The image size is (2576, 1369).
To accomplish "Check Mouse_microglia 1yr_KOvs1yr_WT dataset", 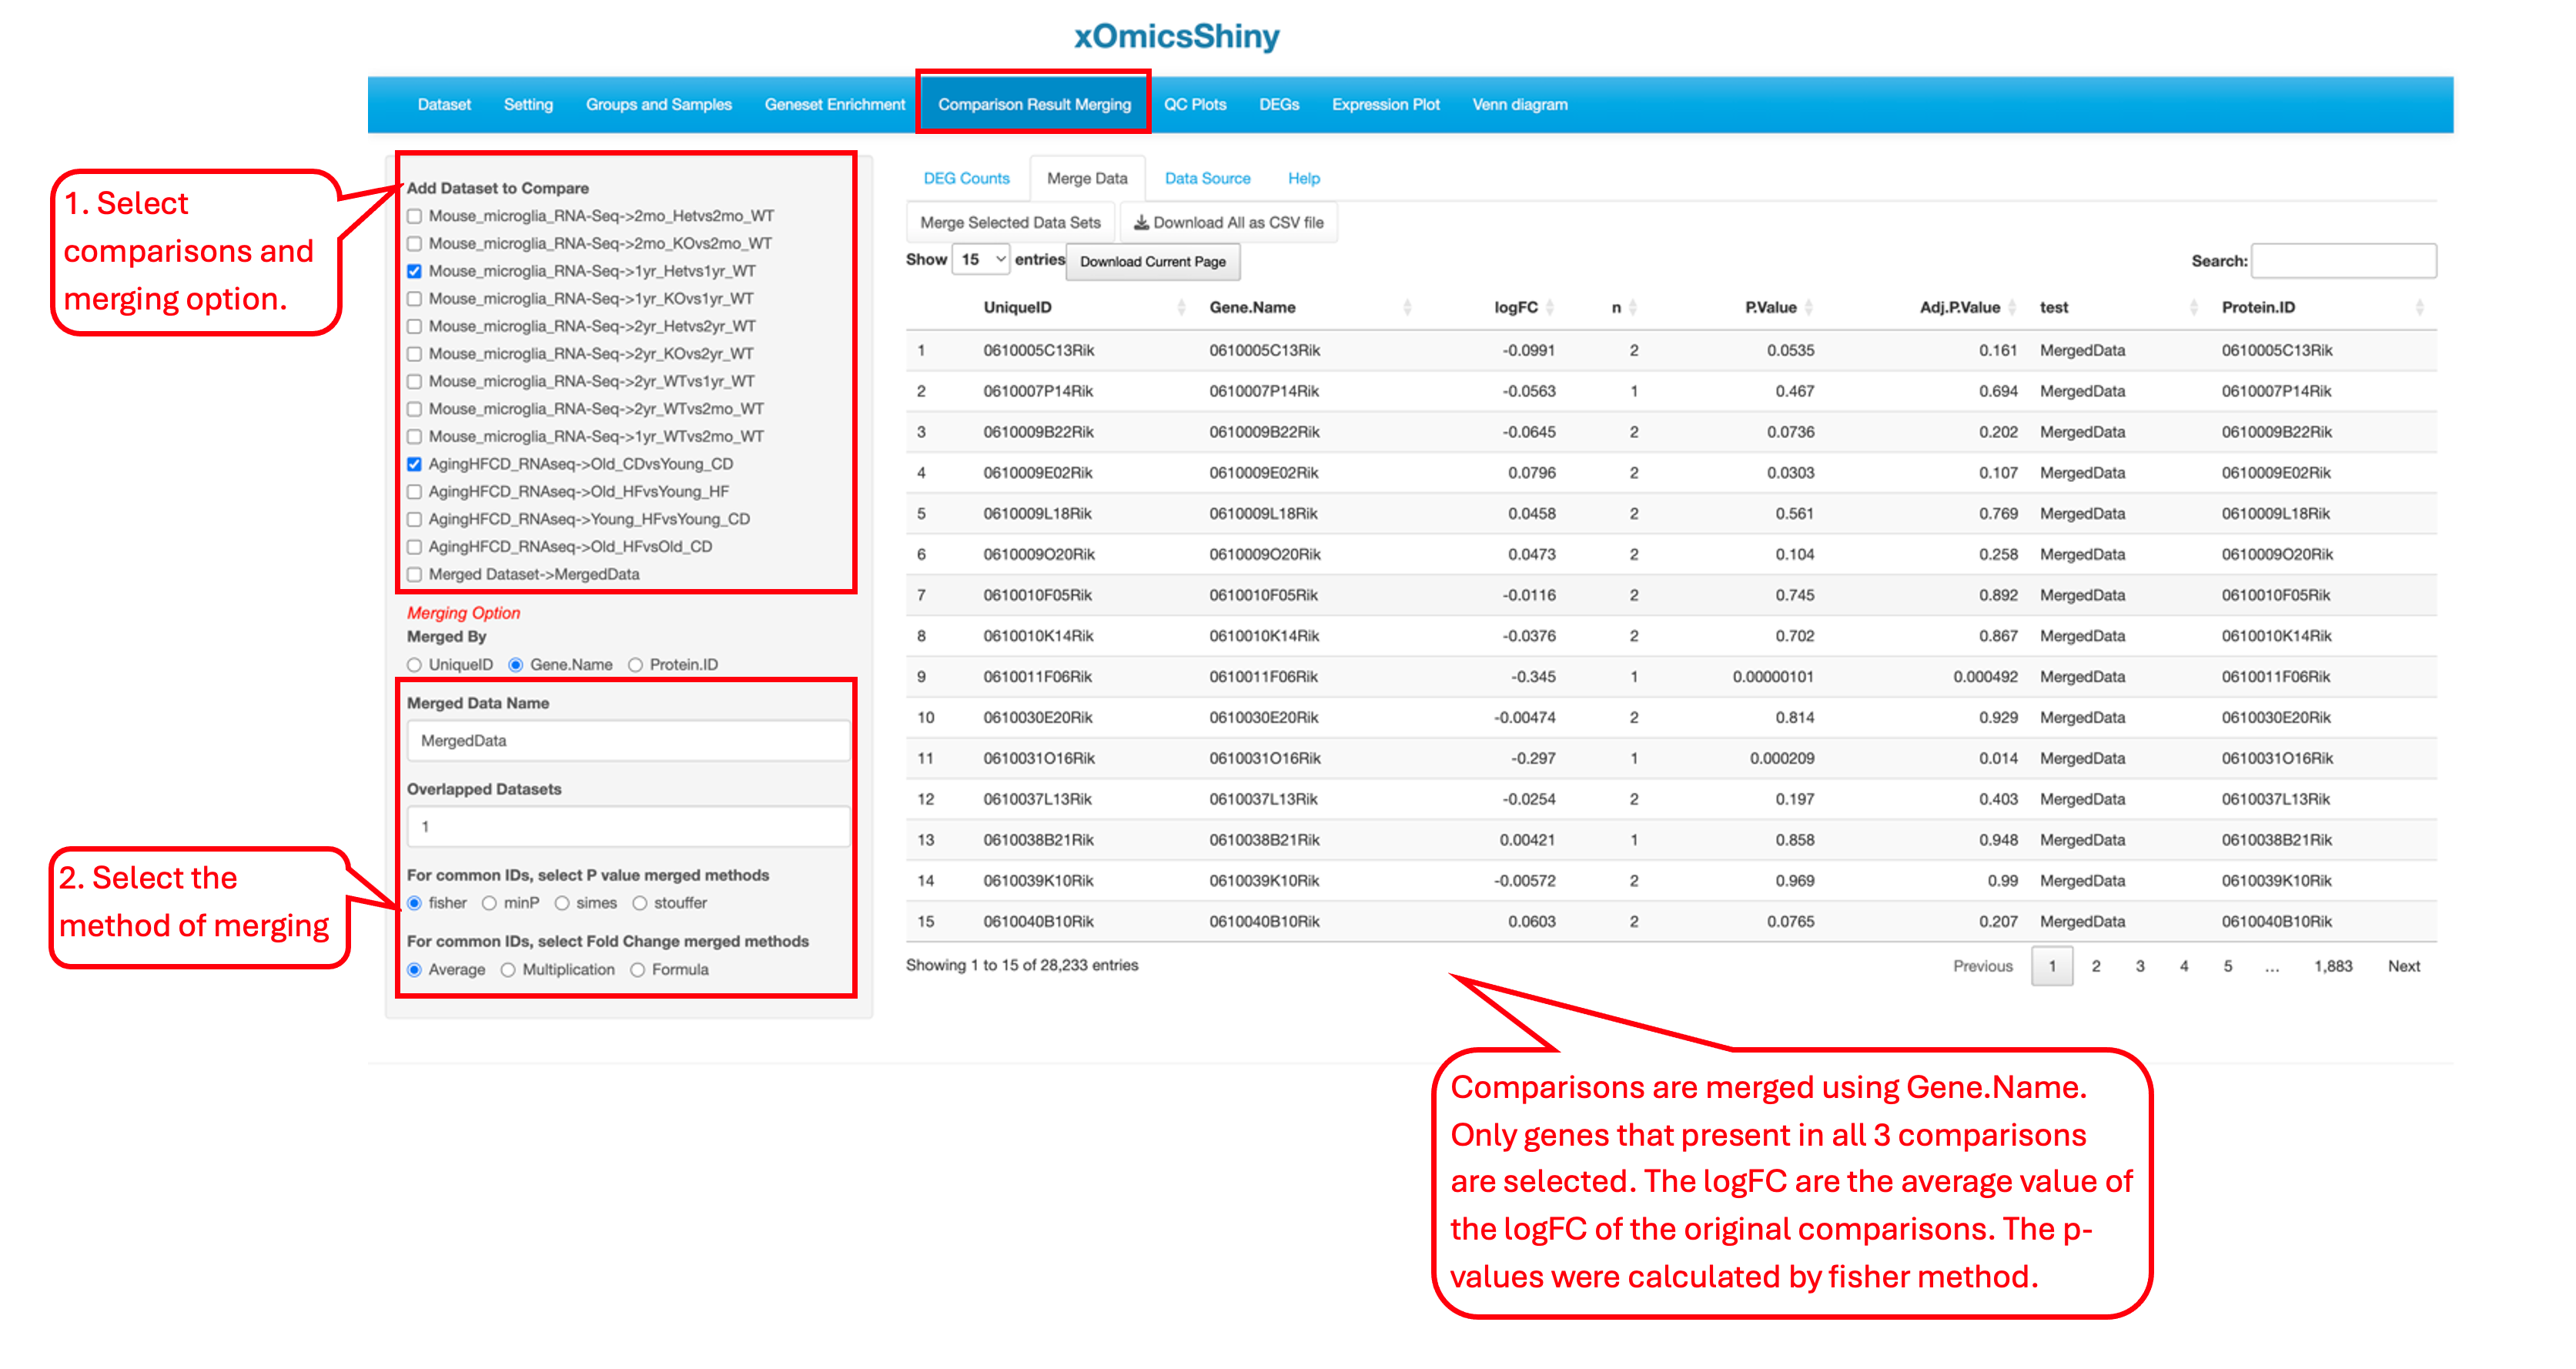I will (414, 298).
